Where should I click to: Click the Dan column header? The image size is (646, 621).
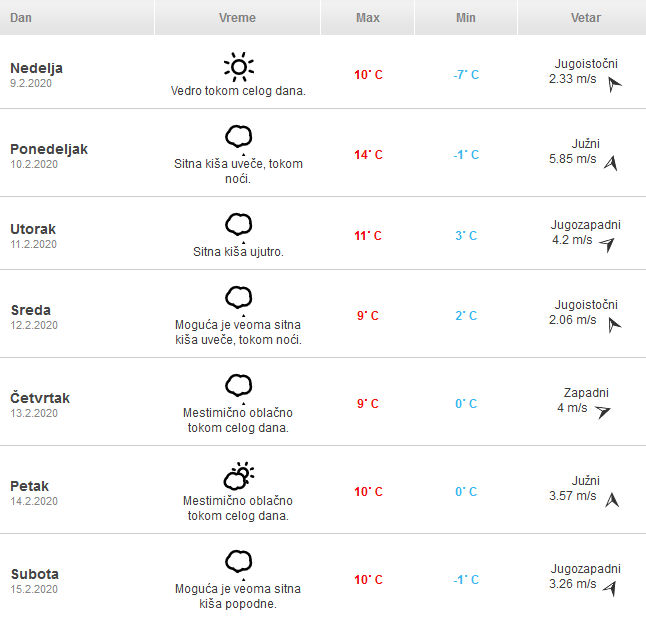[20, 18]
